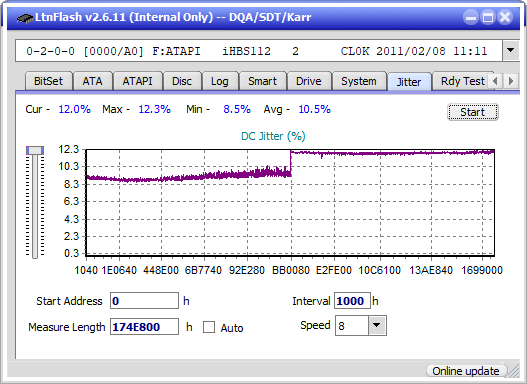Focus the Start Address input field

click(145, 301)
